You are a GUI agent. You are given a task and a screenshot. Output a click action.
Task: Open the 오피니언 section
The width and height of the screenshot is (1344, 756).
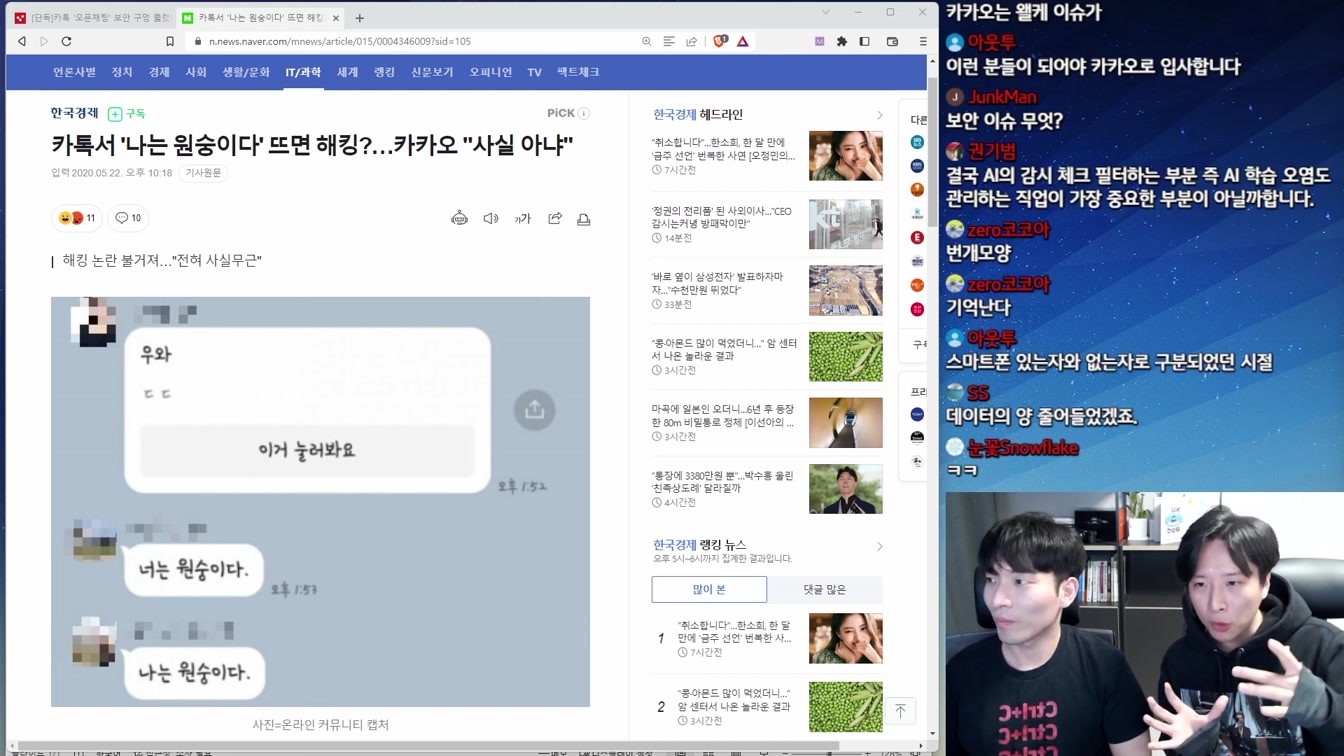click(x=490, y=73)
